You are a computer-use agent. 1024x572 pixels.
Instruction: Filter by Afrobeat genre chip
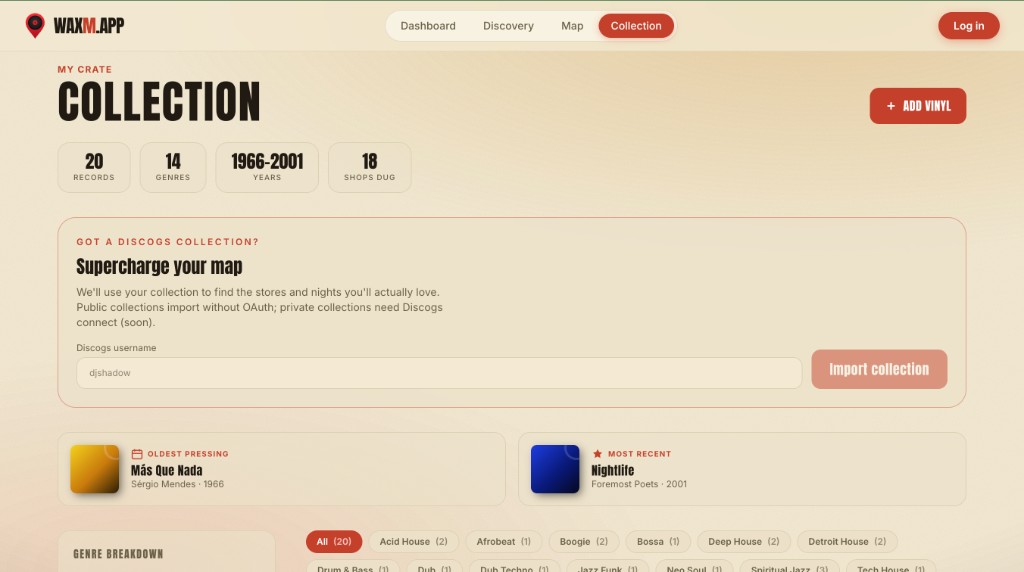coord(504,542)
